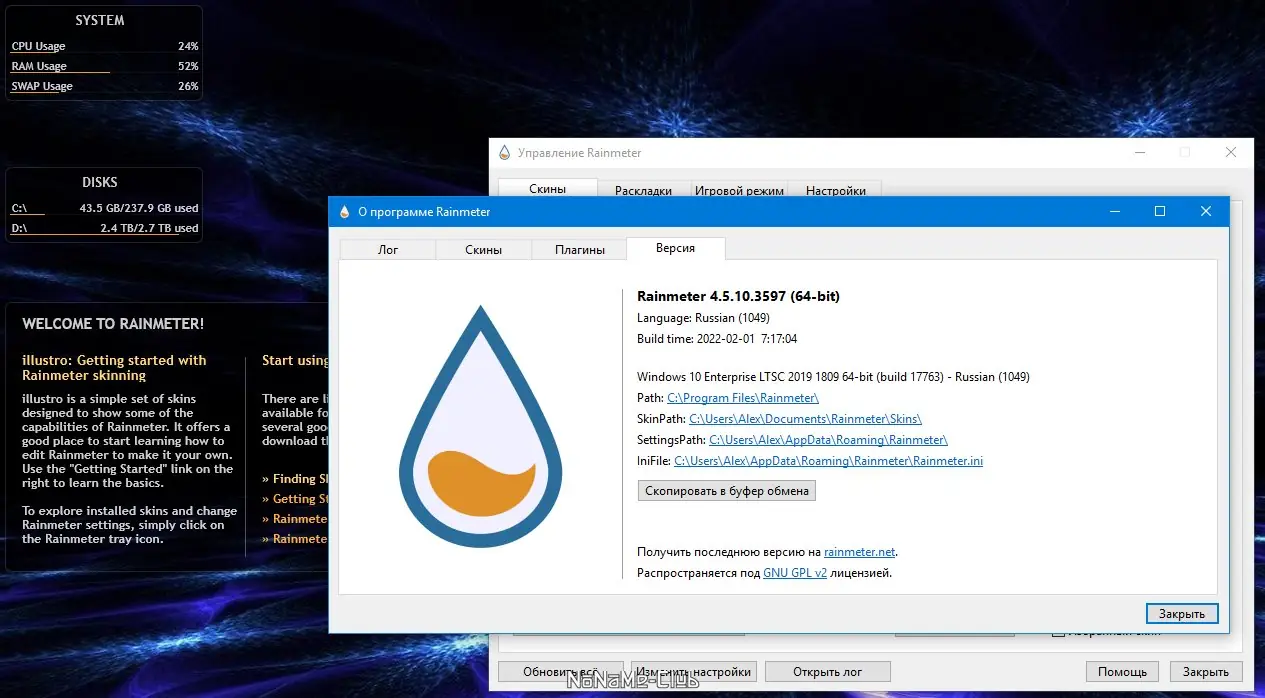
Task: Open the C:\Program Files\Rainmeter\ path link
Action: 743,398
